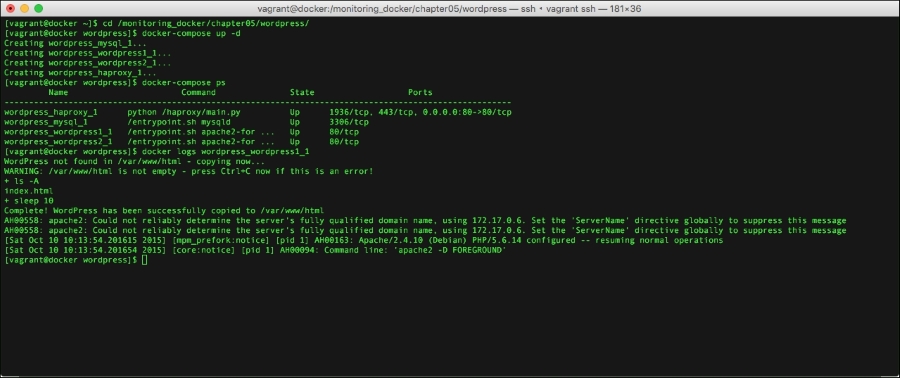Click the 'Ports' column header

pos(420,92)
